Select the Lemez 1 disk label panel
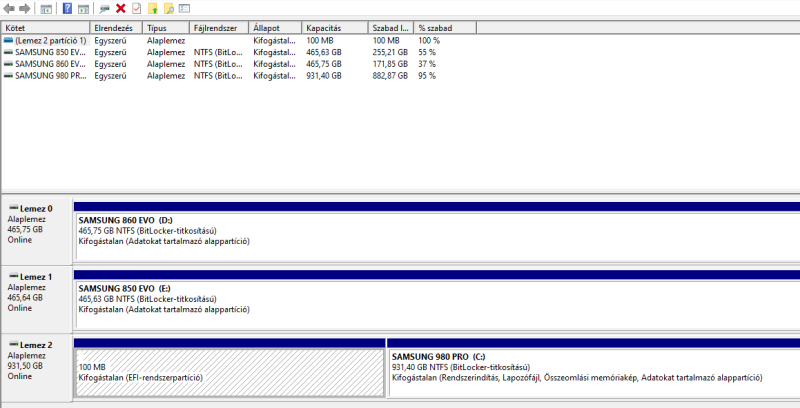The image size is (800, 408). 37,299
